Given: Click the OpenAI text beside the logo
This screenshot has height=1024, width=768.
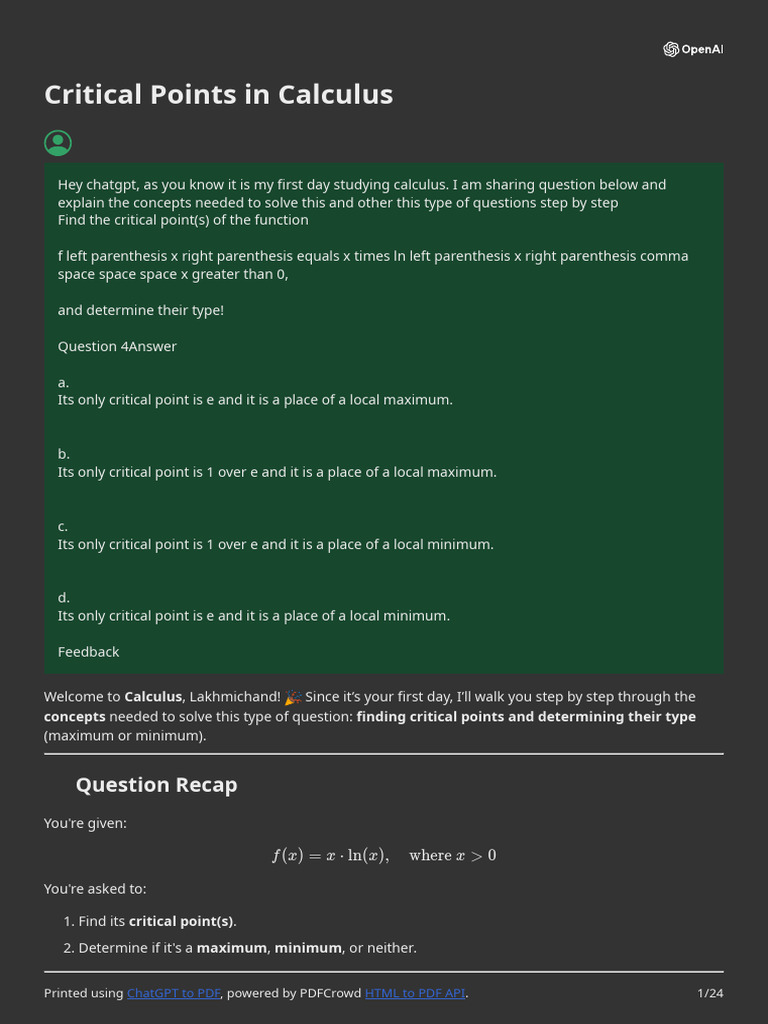Looking at the screenshot, I should coord(702,49).
